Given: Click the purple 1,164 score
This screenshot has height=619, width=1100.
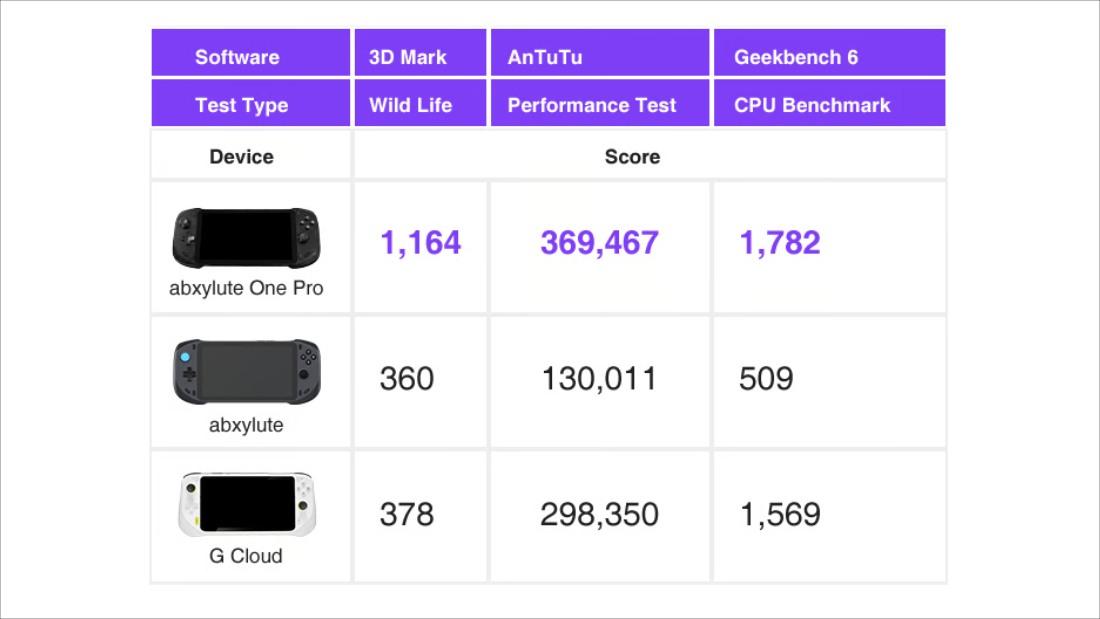Looking at the screenshot, I should (420, 242).
